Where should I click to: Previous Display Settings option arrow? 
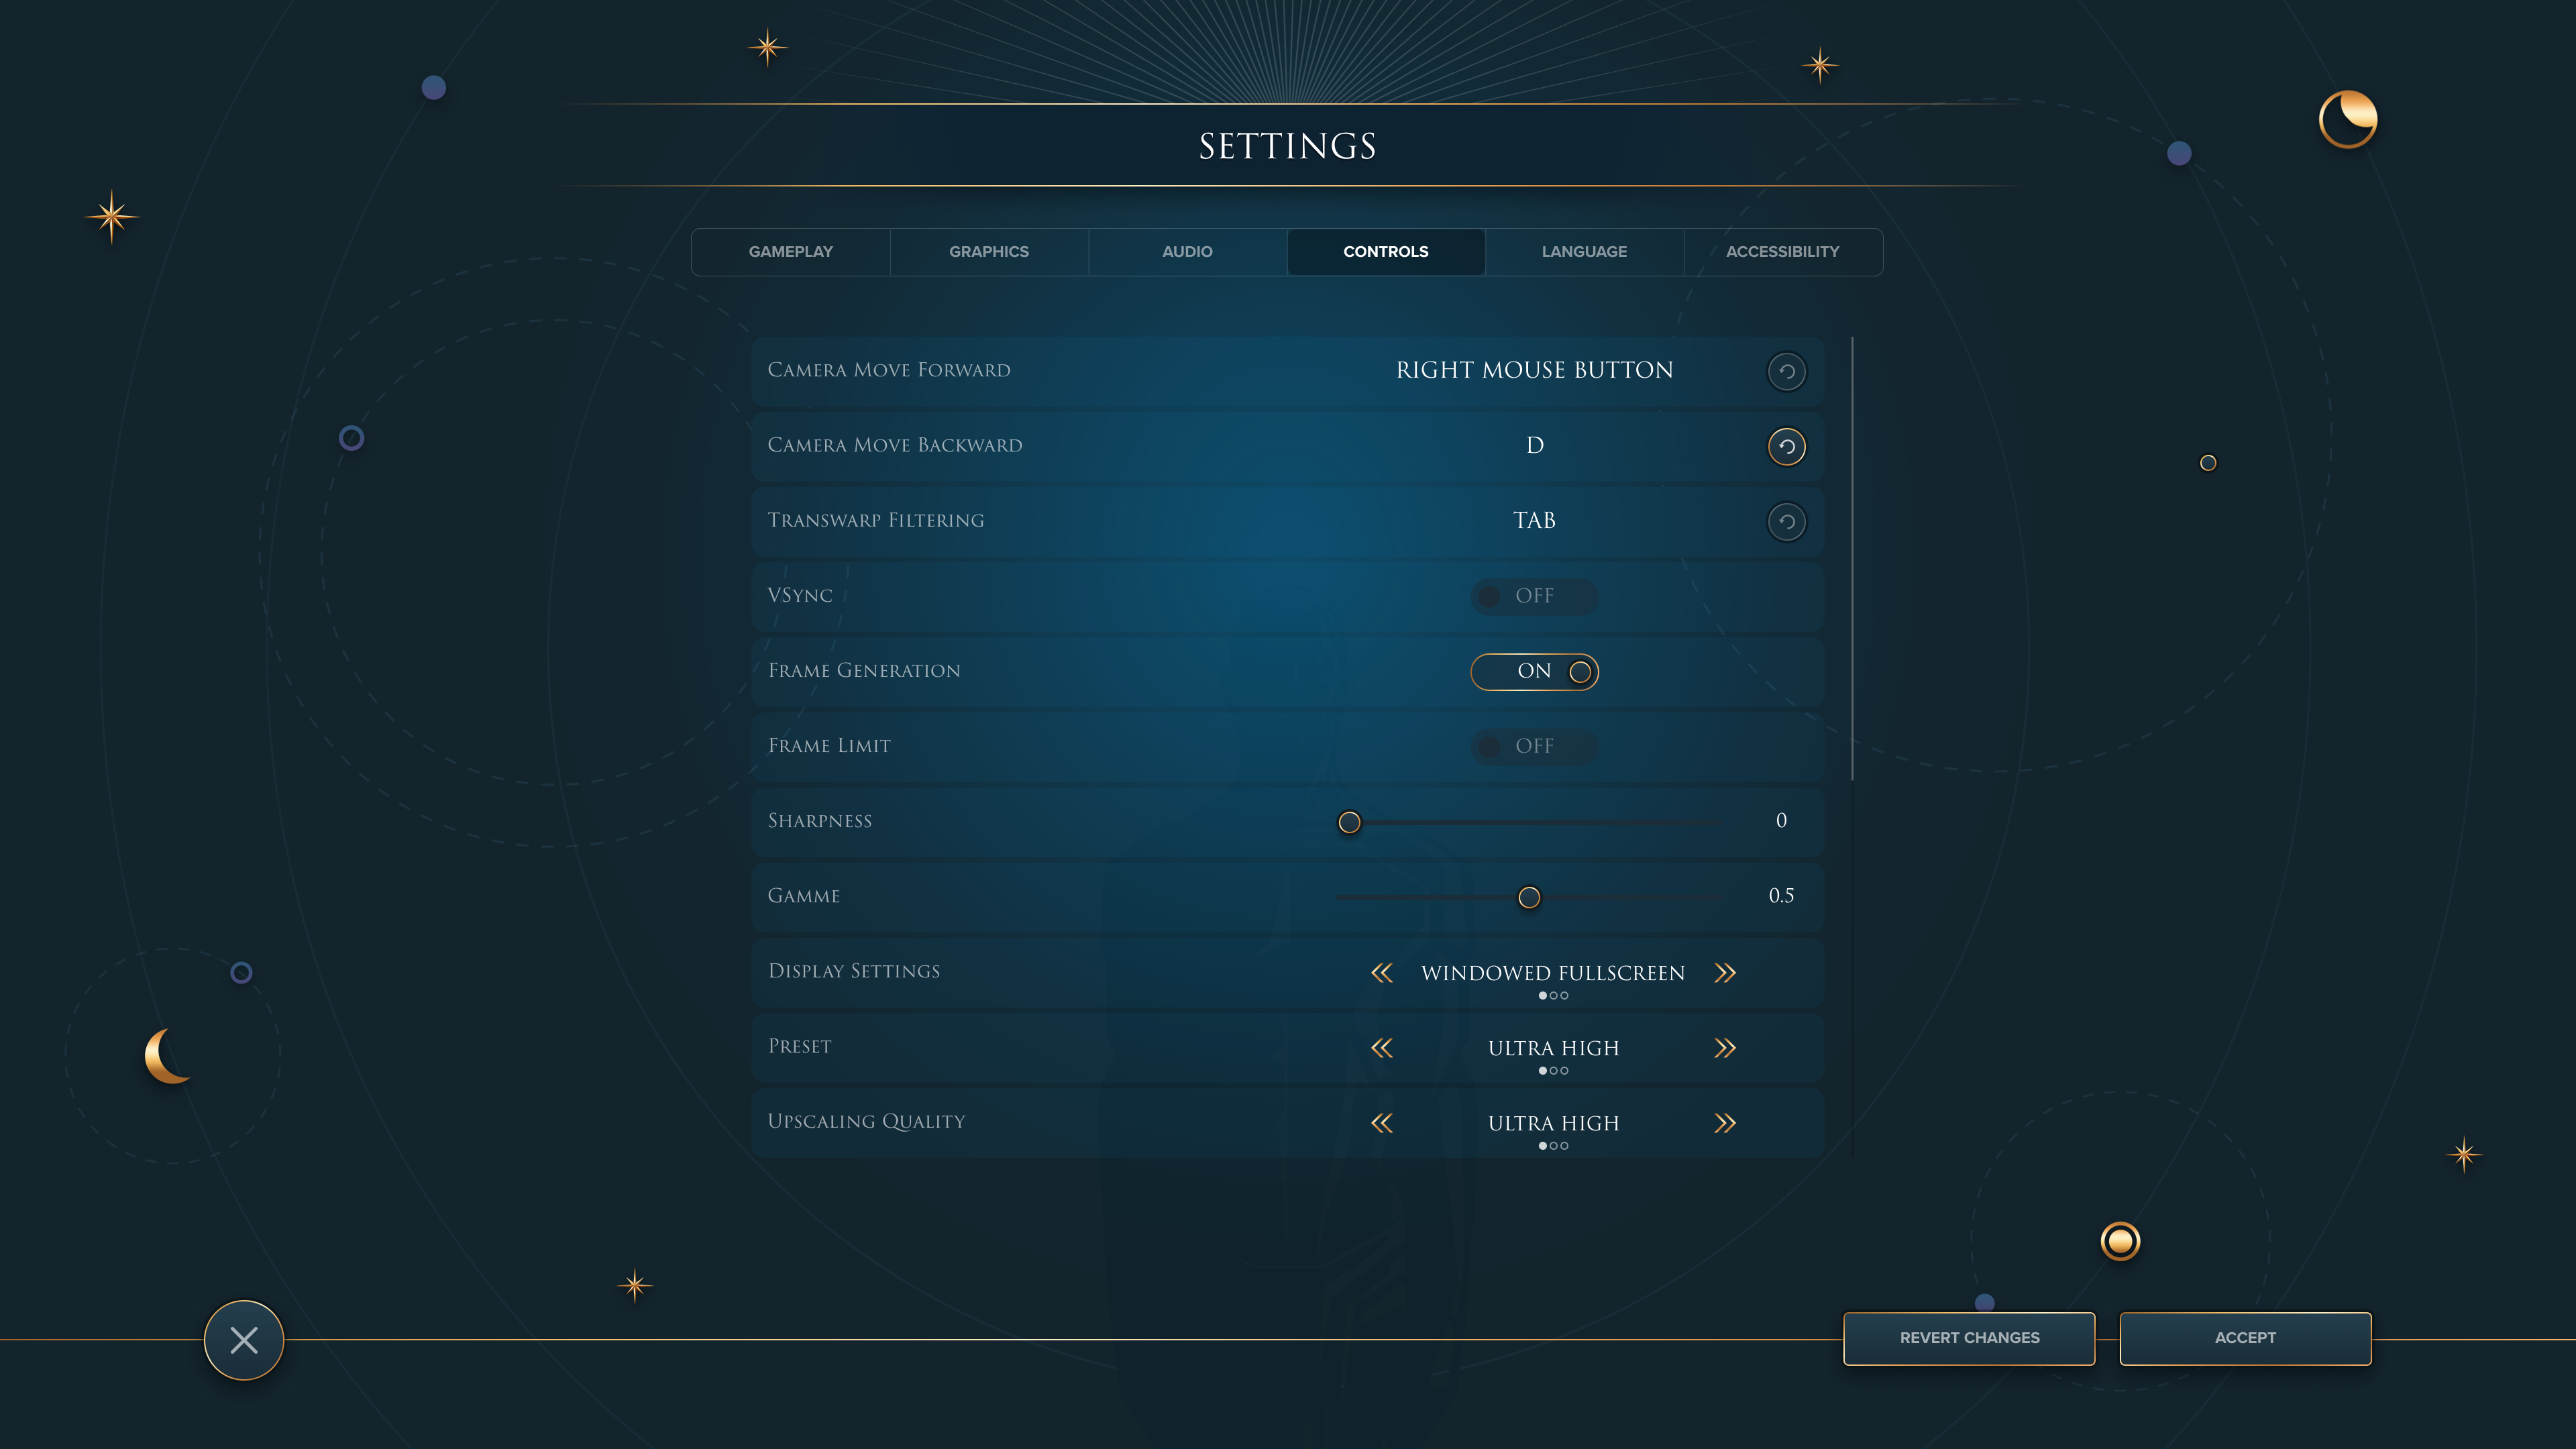1382,972
